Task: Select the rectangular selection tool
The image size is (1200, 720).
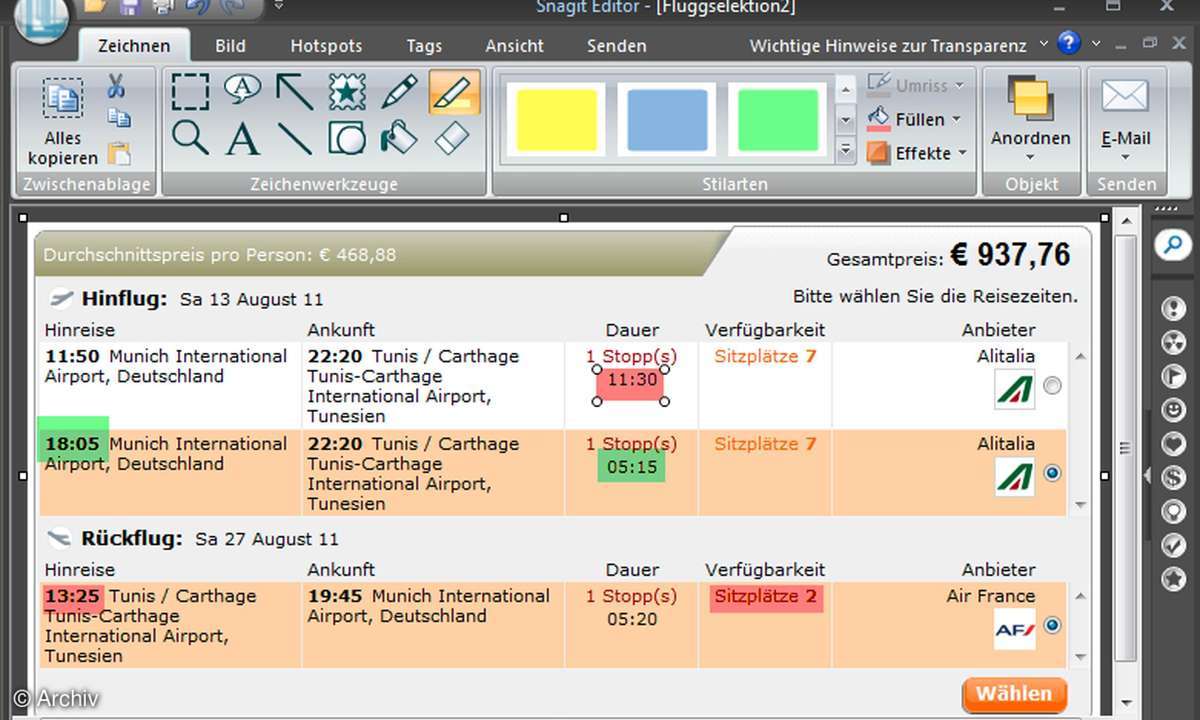Action: coord(190,91)
